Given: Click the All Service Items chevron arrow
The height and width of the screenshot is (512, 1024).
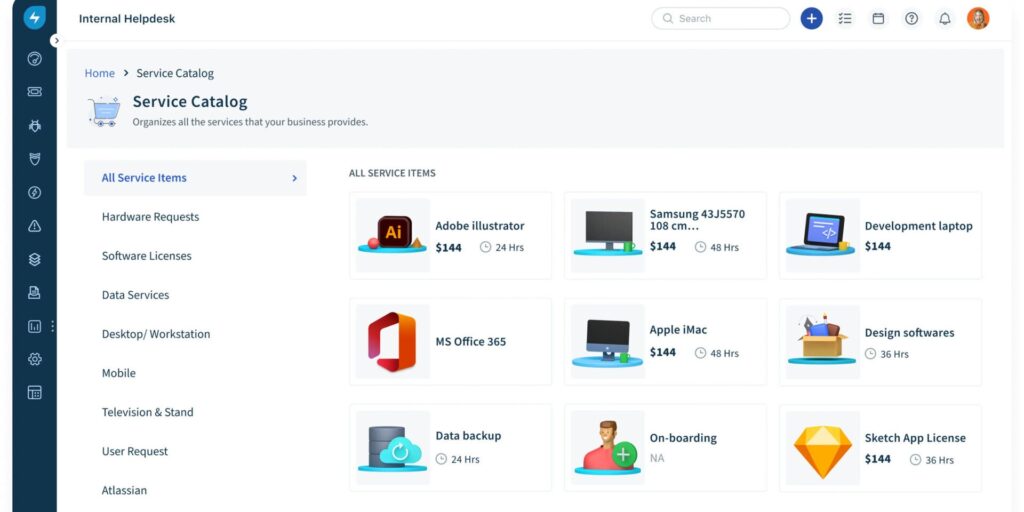Looking at the screenshot, I should (294, 178).
